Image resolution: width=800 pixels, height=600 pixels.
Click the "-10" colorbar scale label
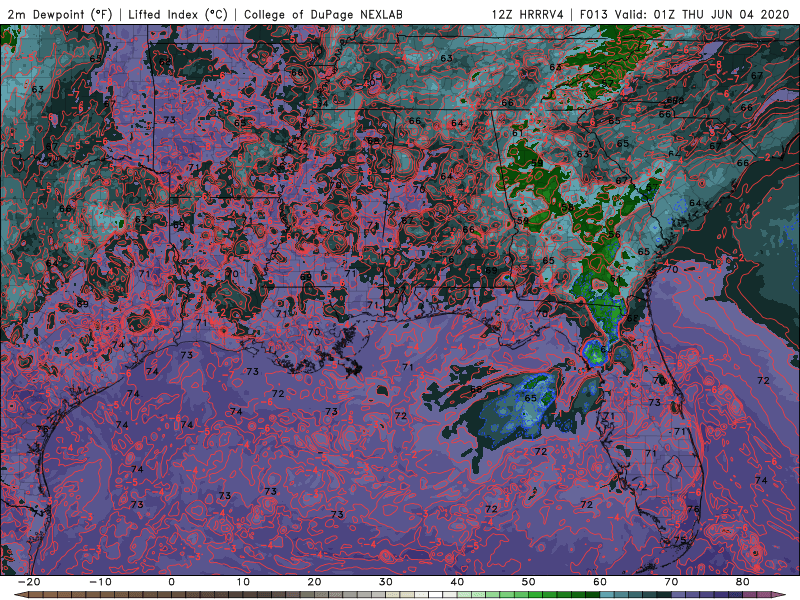(x=100, y=582)
